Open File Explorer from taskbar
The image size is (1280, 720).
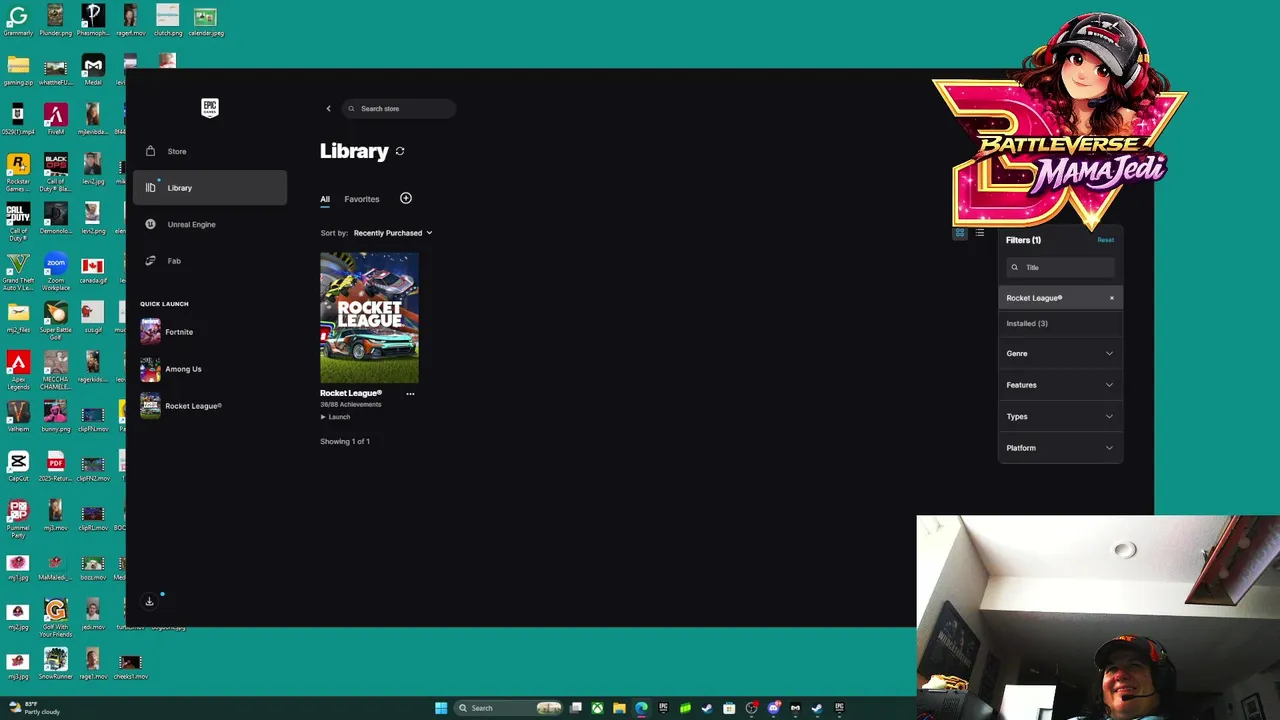click(619, 708)
